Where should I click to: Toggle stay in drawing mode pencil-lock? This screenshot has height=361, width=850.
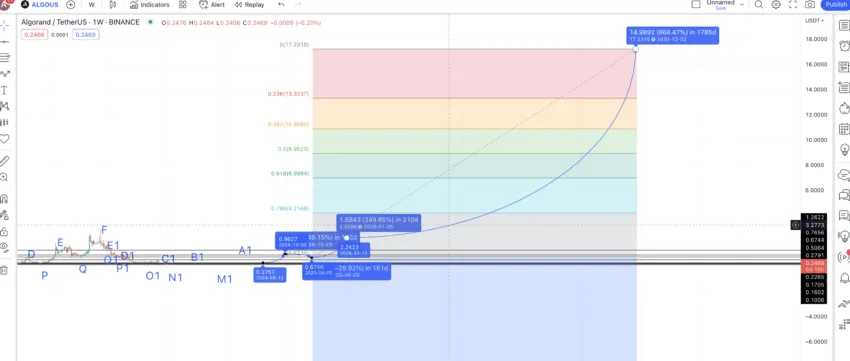pos(5,215)
